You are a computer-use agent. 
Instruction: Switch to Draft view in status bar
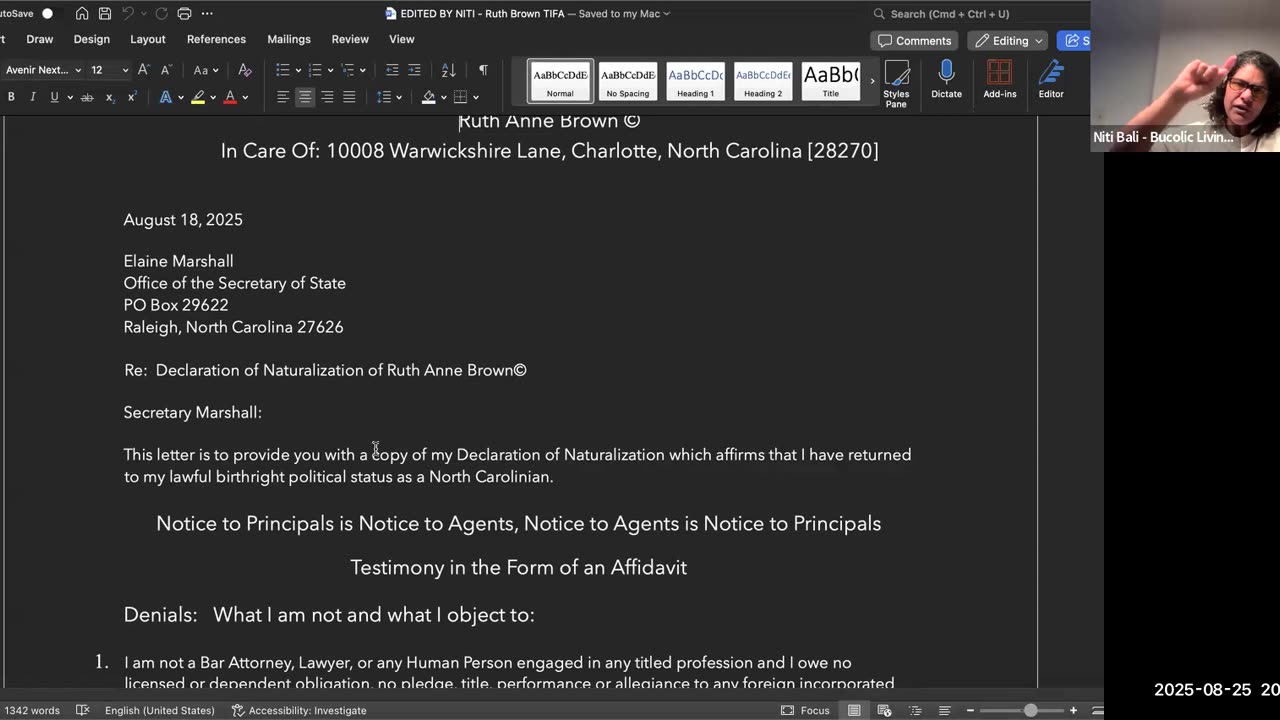tap(946, 710)
